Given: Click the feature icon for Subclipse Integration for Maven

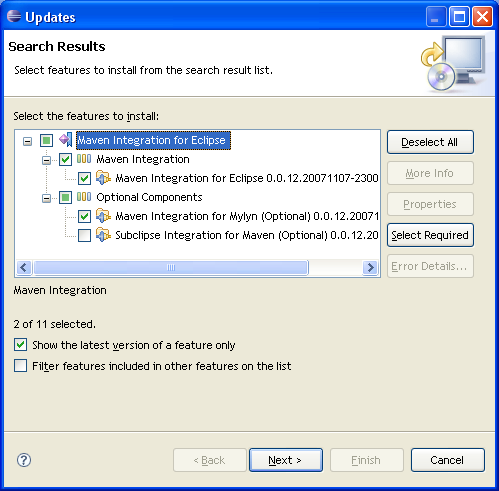Looking at the screenshot, I should 103,235.
